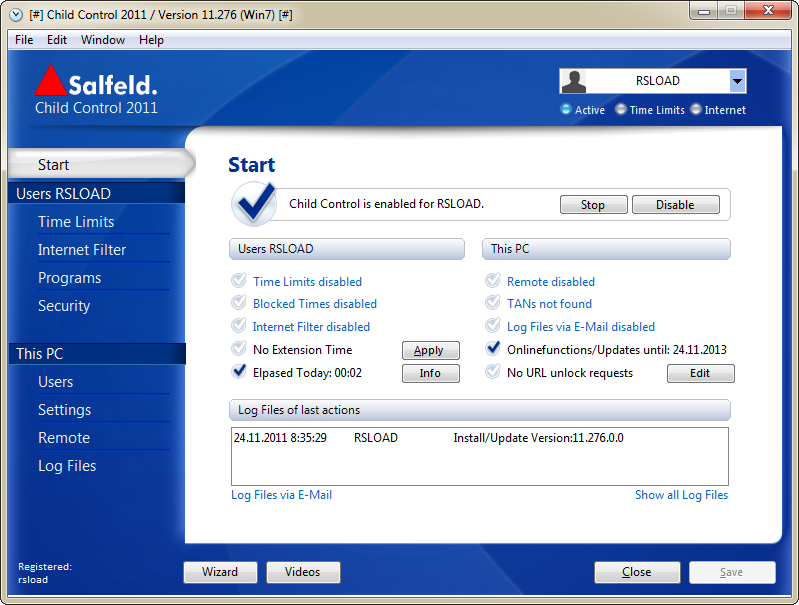
Task: Toggle the Internet status indicator
Action: coord(696,110)
